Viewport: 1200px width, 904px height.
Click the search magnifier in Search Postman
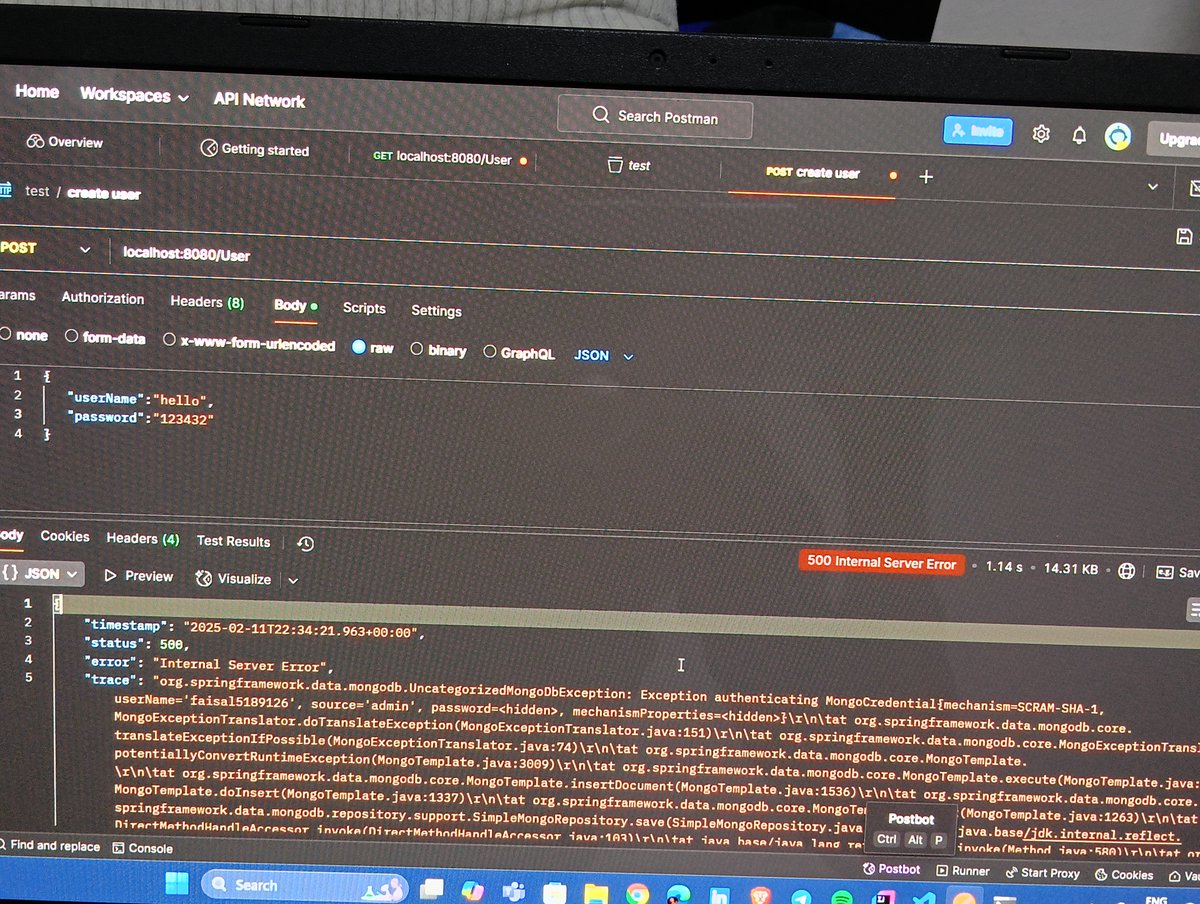tap(601, 115)
